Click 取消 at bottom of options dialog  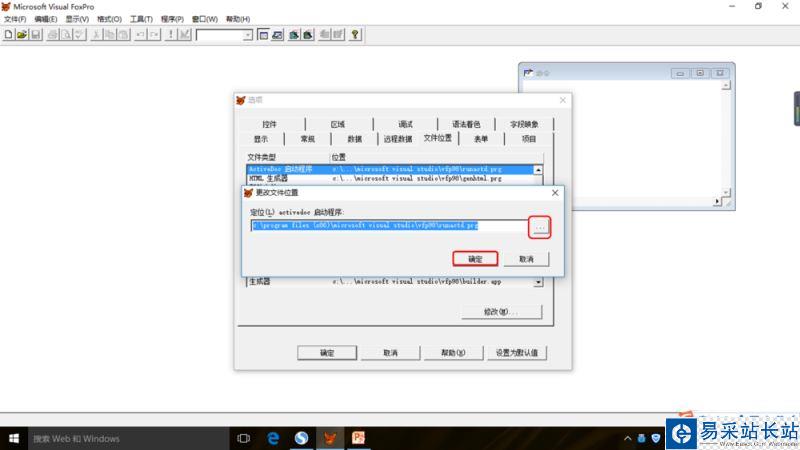coord(390,353)
